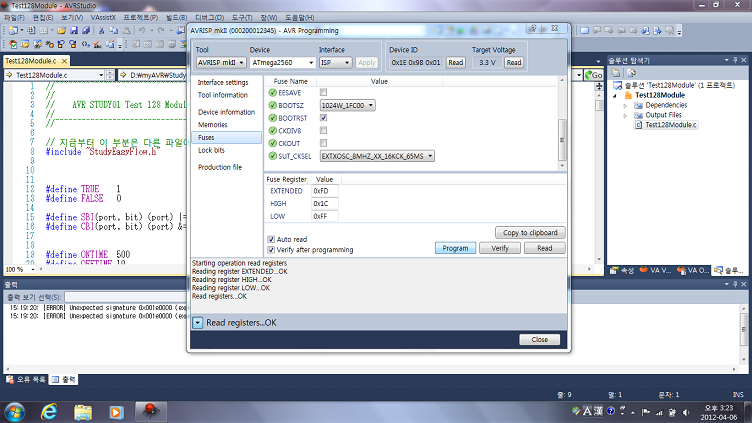Click the Cut scissors icon
This screenshot has width=752, height=423.
pos(102,30)
